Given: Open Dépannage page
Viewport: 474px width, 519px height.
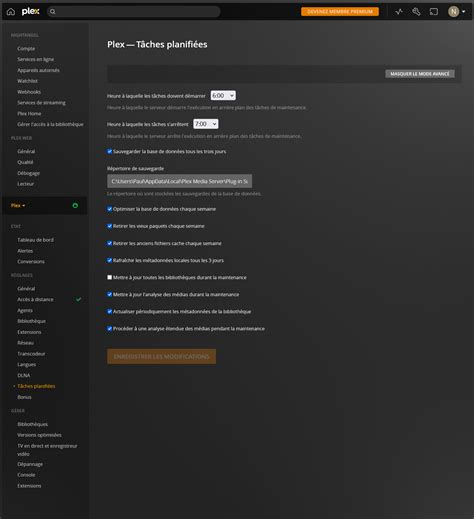Looking at the screenshot, I should click(30, 464).
